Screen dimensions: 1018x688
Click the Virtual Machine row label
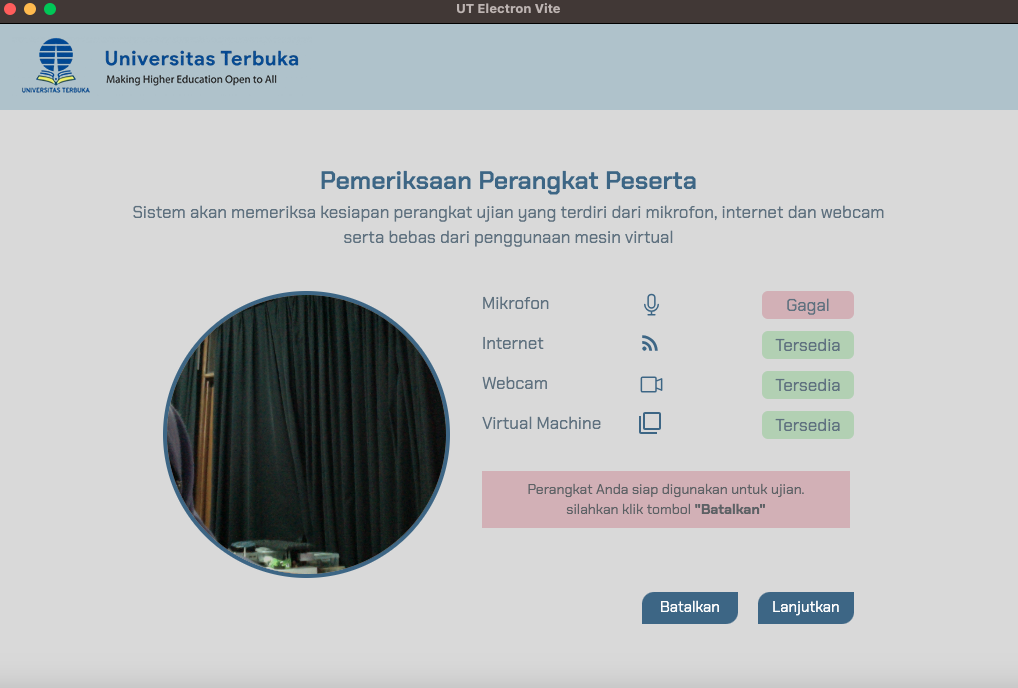(x=541, y=424)
